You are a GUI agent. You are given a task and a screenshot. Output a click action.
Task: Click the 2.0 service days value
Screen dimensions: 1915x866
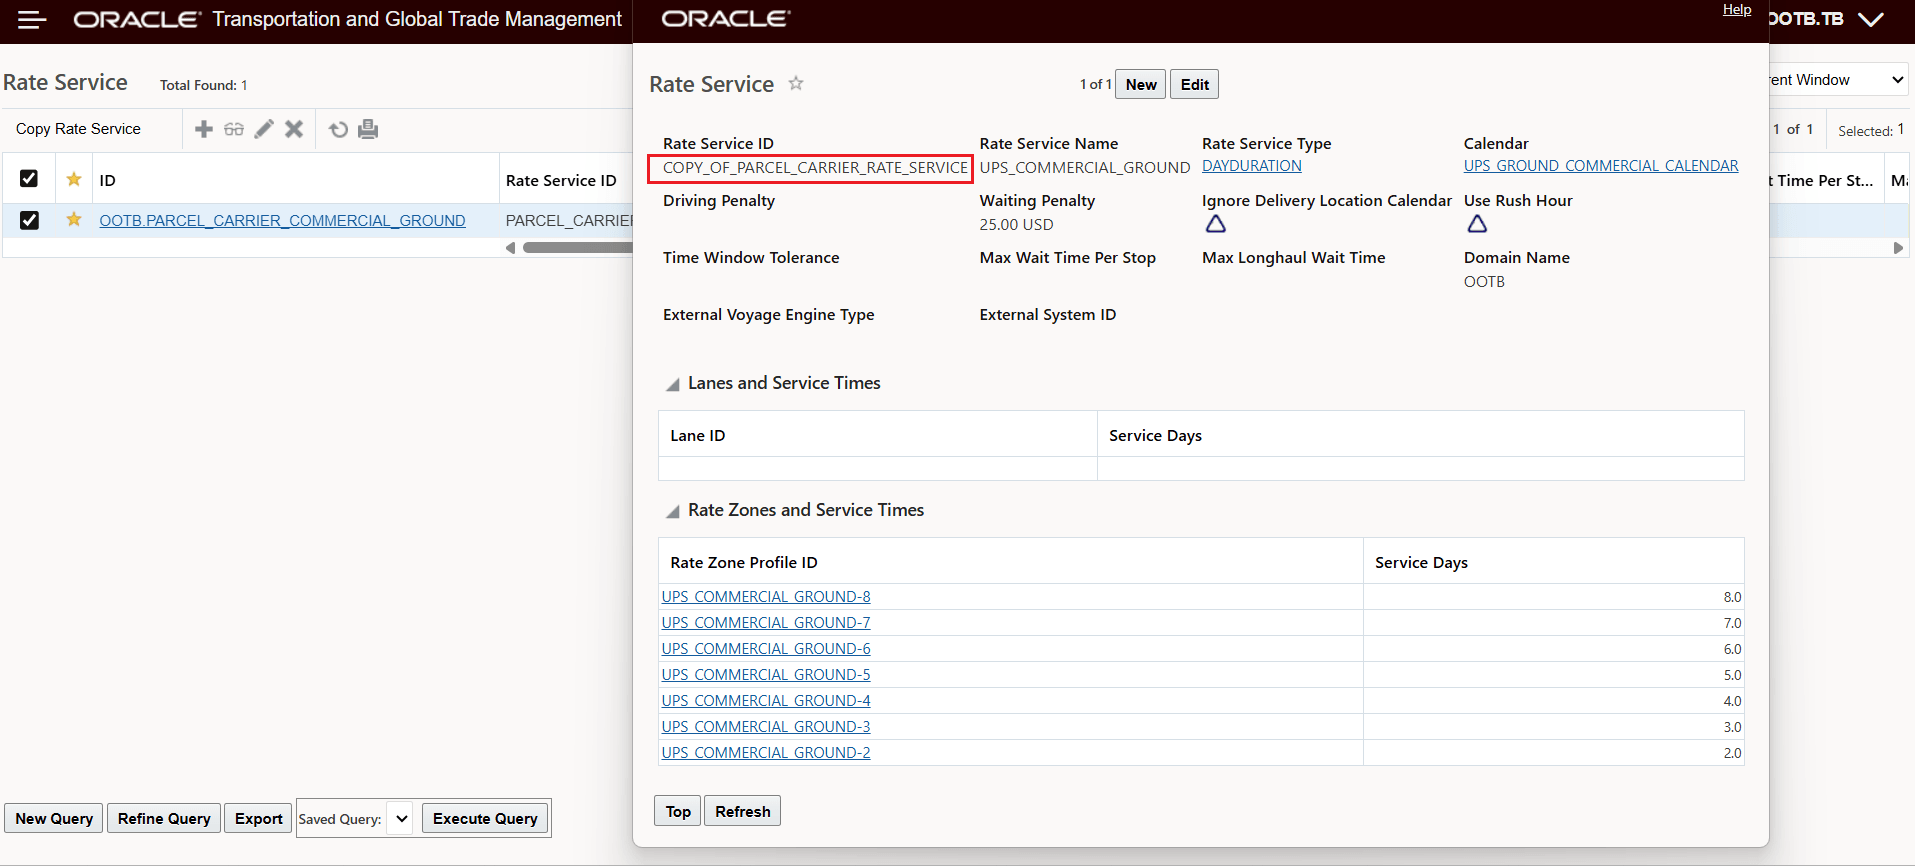(x=1732, y=753)
